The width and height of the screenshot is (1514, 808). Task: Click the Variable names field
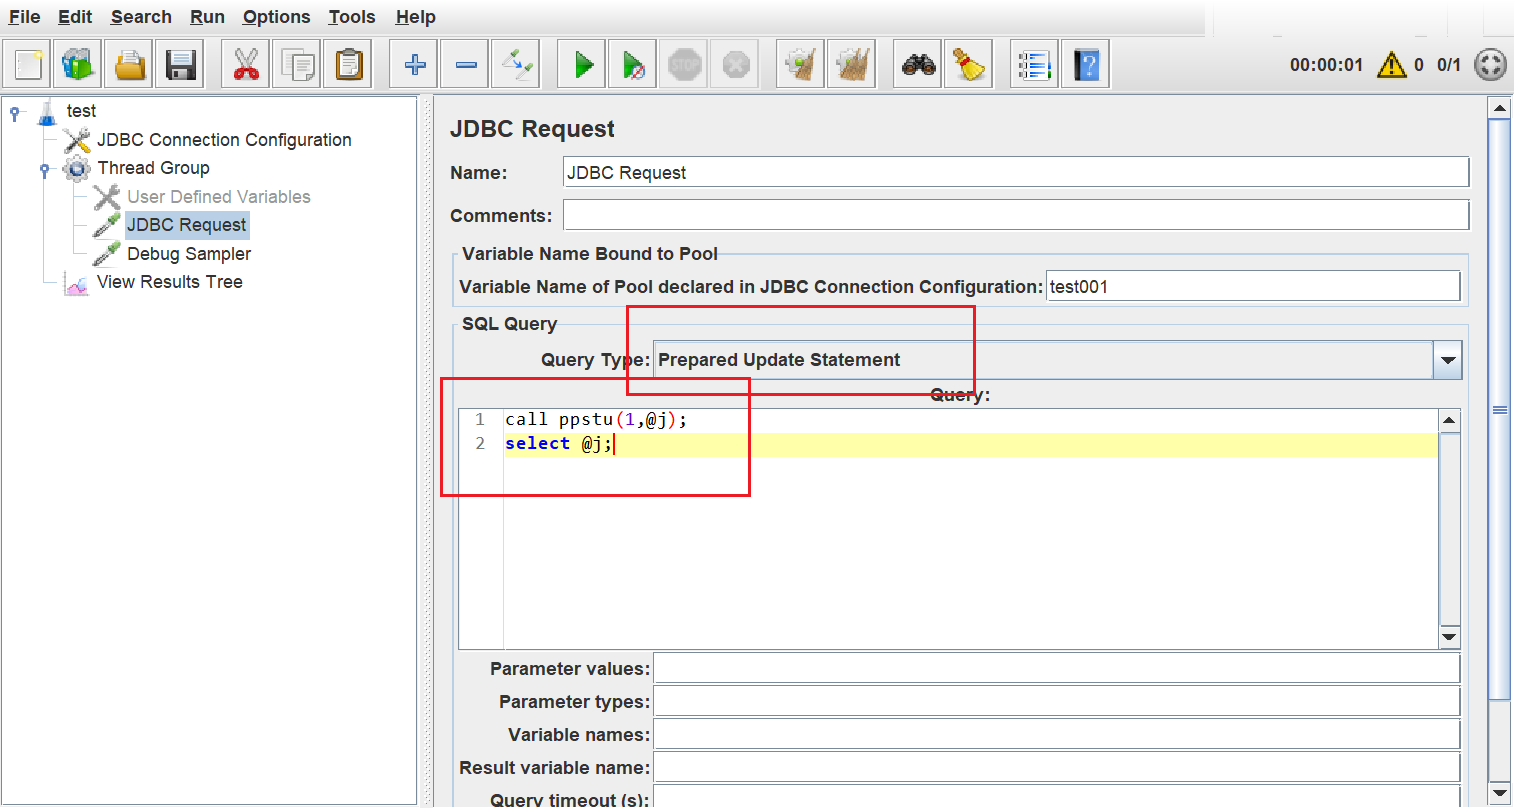point(1056,735)
